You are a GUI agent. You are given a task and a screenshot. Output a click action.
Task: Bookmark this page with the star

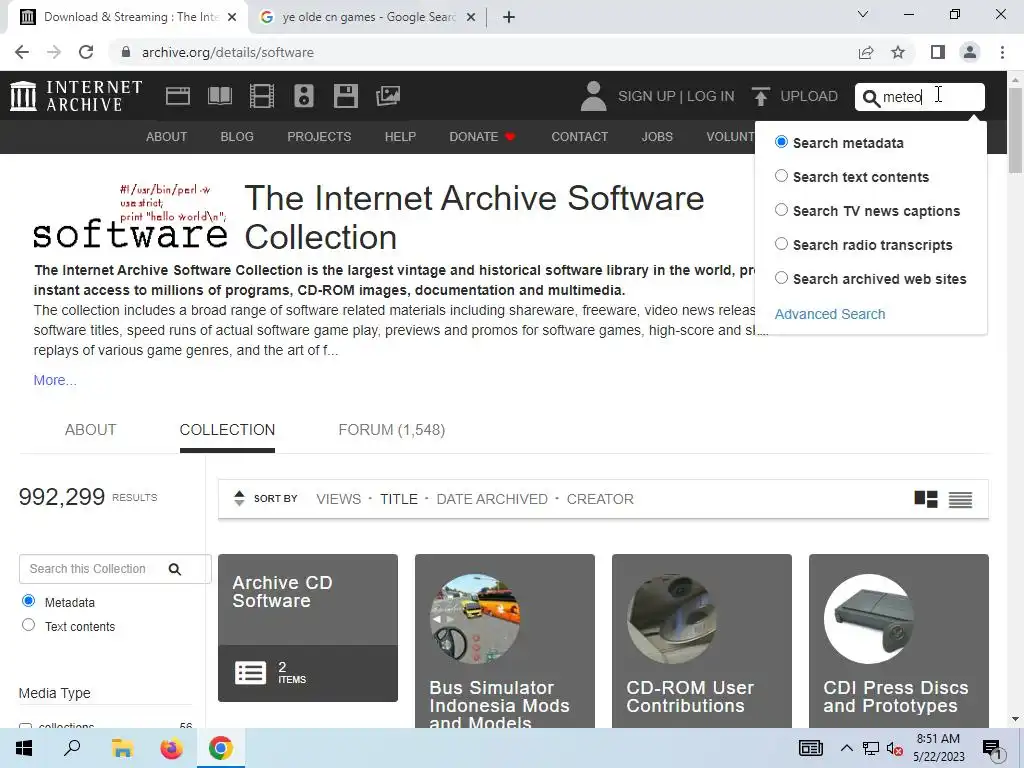click(x=898, y=52)
